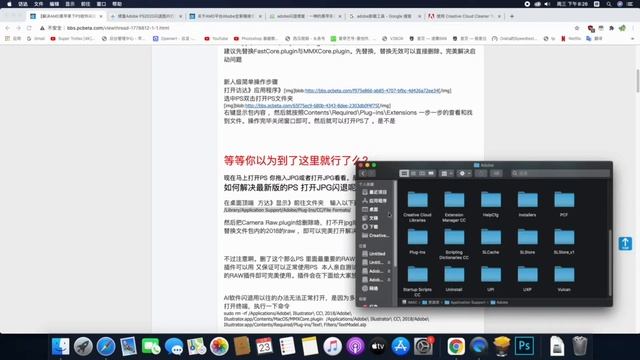Switch to the Creative Cloud Cleaner tab

(x=464, y=16)
